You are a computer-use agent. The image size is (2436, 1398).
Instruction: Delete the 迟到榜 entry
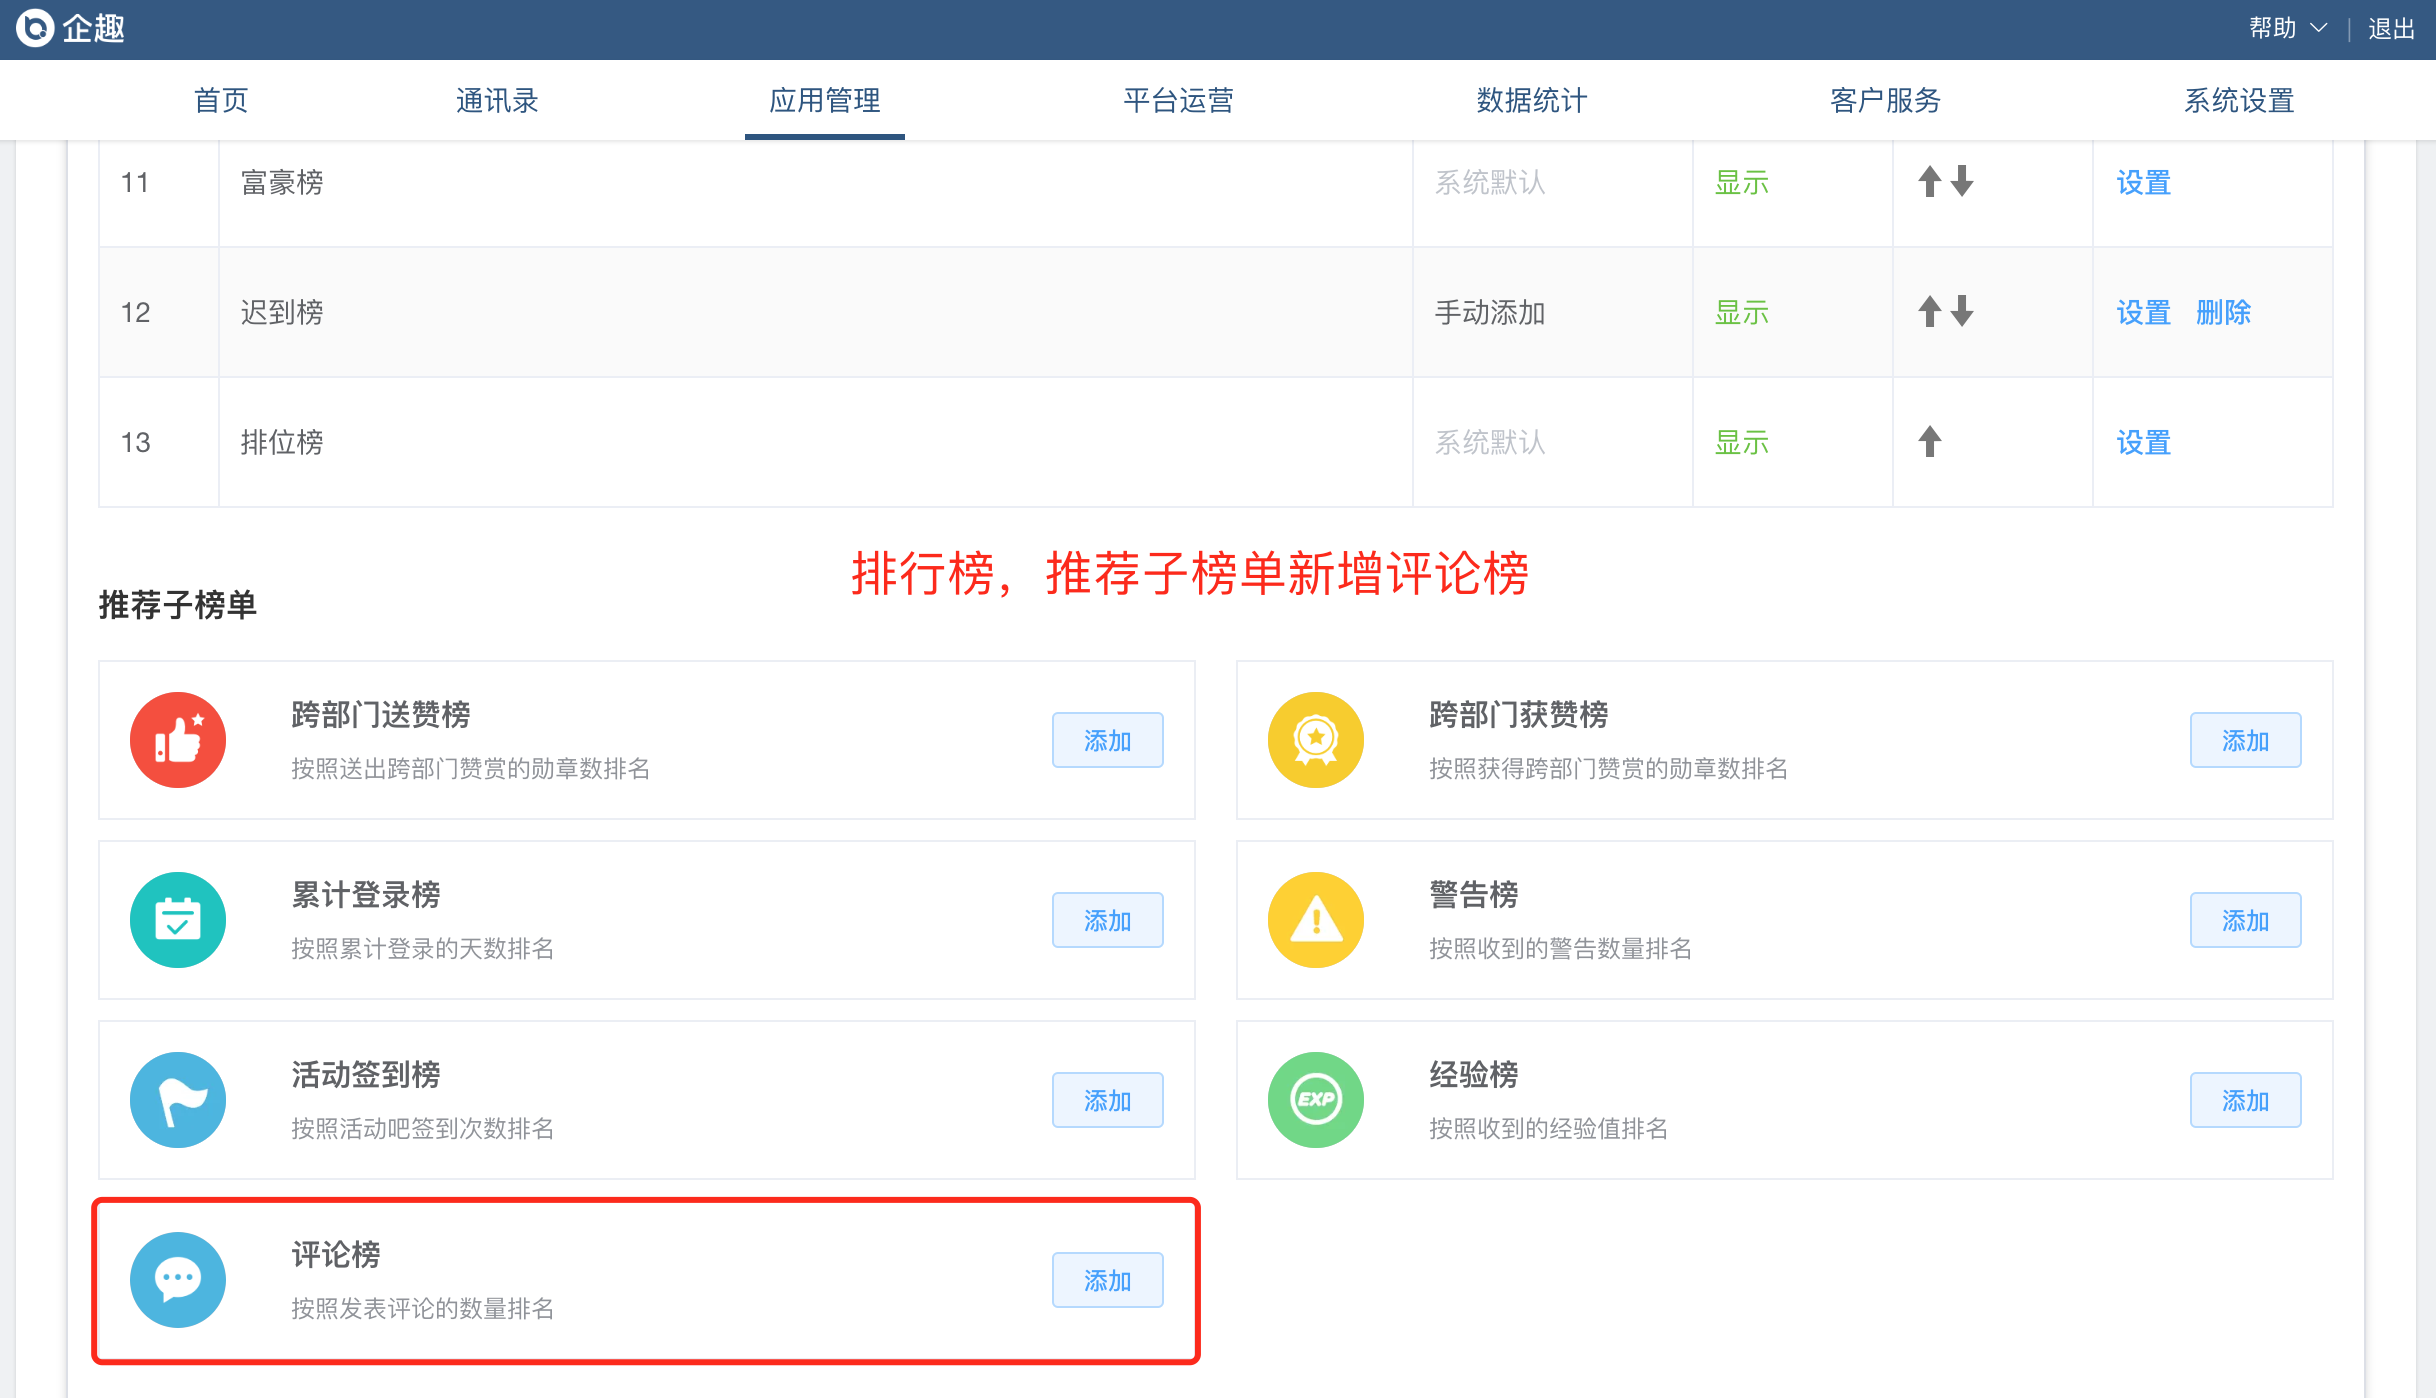(2222, 312)
